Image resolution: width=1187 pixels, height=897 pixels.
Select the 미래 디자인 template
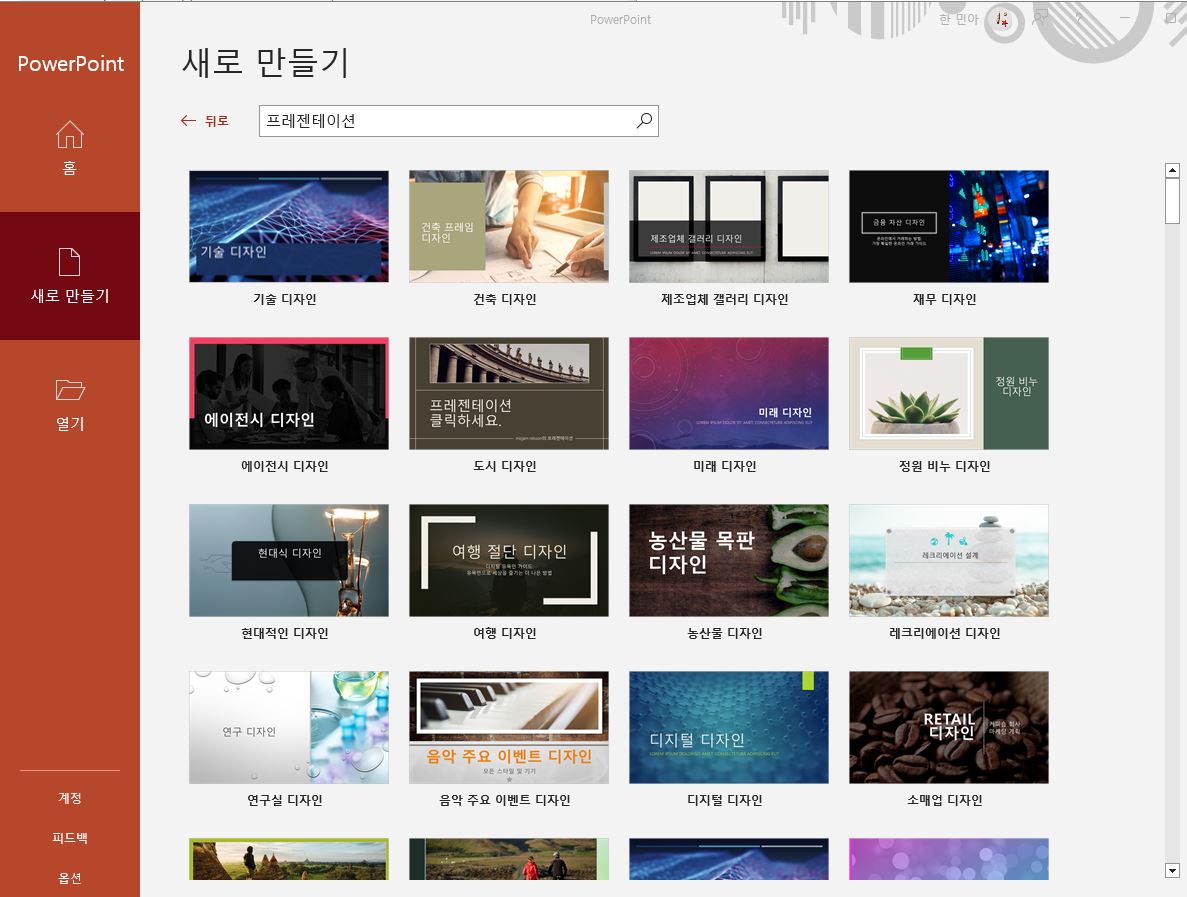[728, 393]
